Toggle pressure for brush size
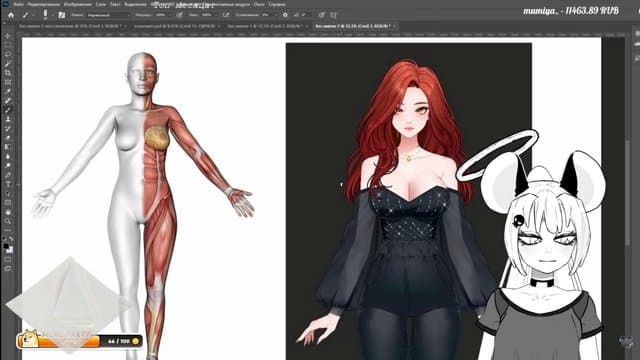640x360 pixels. [322, 15]
